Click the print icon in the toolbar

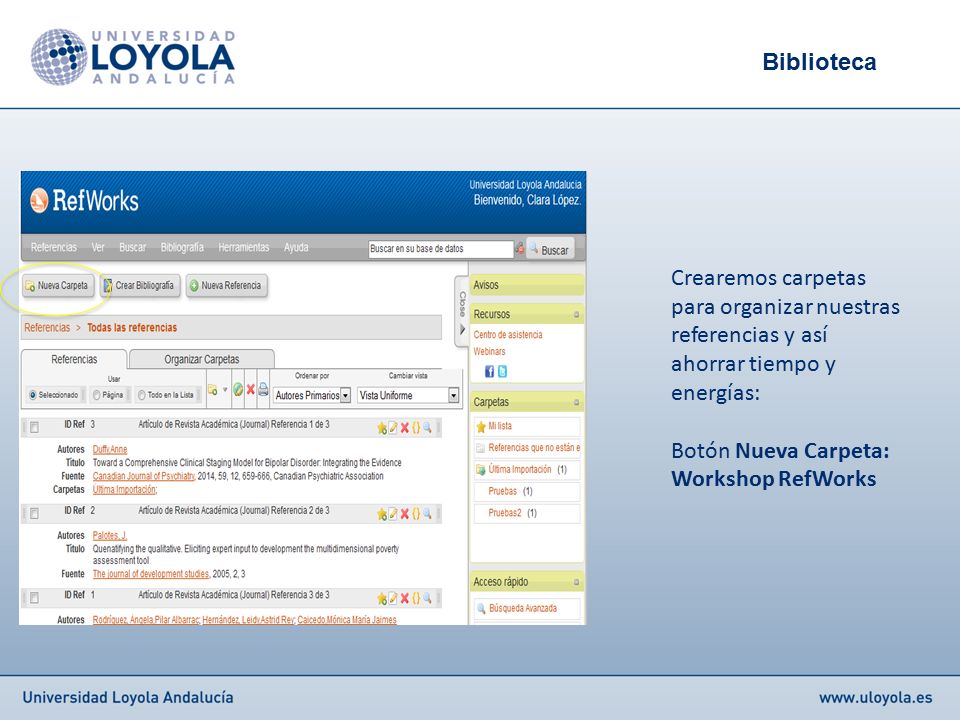pos(263,390)
